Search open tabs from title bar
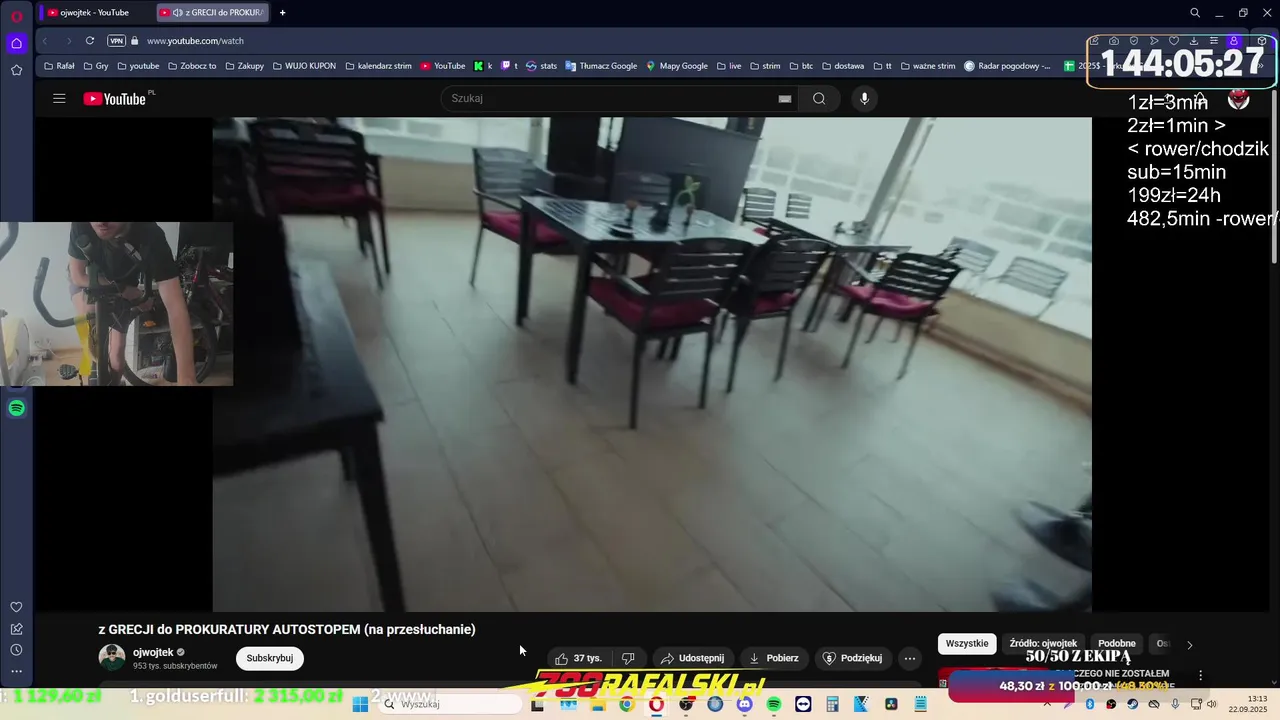 point(1195,13)
